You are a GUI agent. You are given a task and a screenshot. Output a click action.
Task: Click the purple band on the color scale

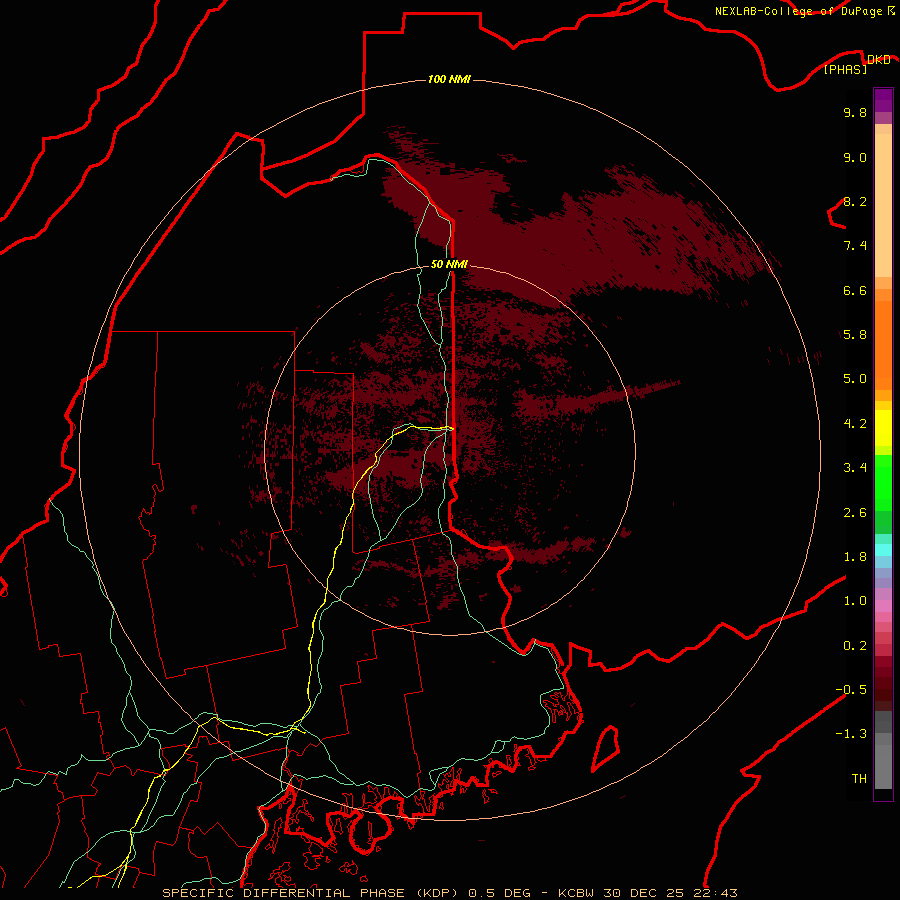click(x=883, y=100)
